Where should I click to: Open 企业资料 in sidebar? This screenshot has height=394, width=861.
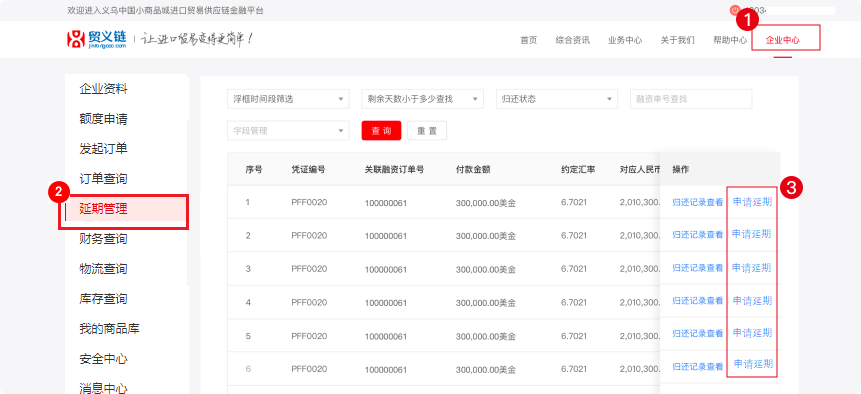103,89
